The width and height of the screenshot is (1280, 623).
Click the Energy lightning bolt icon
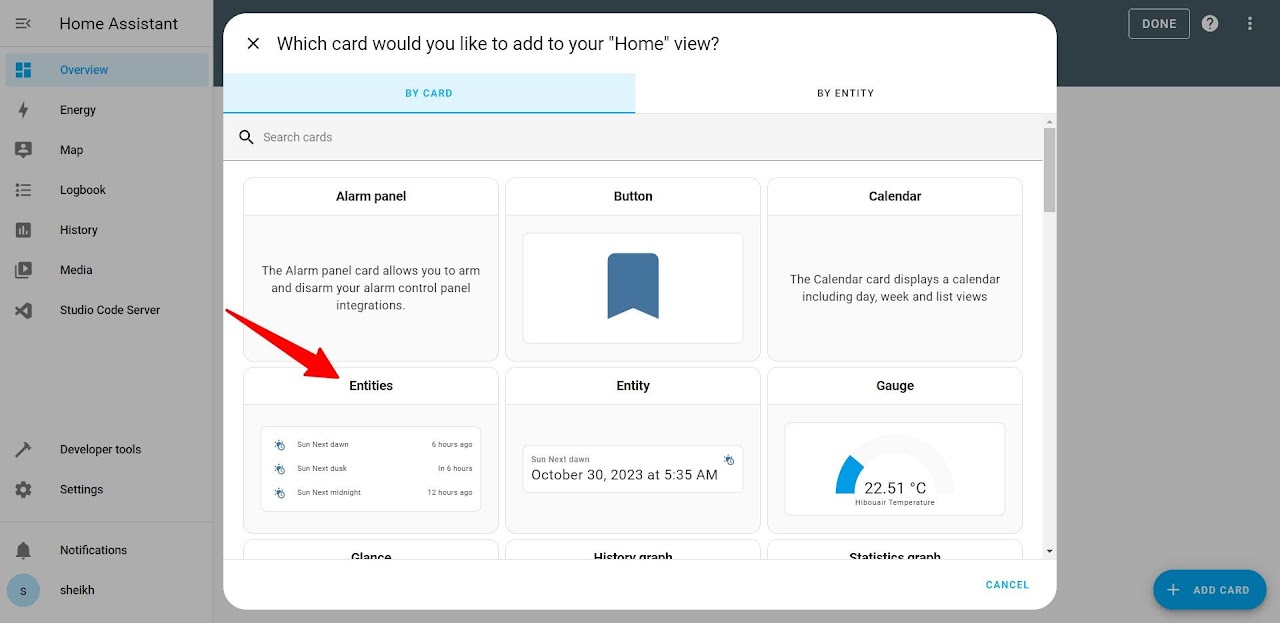[x=23, y=110]
